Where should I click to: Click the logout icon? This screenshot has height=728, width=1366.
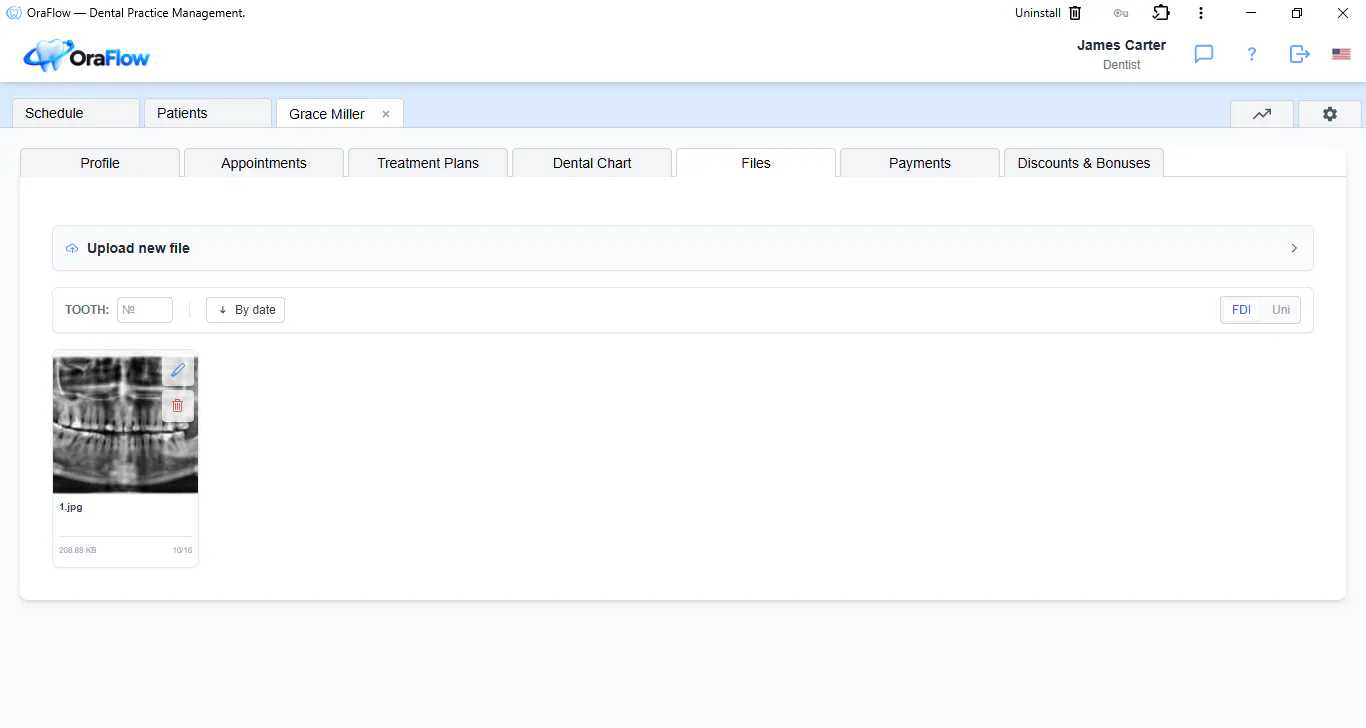pos(1299,54)
